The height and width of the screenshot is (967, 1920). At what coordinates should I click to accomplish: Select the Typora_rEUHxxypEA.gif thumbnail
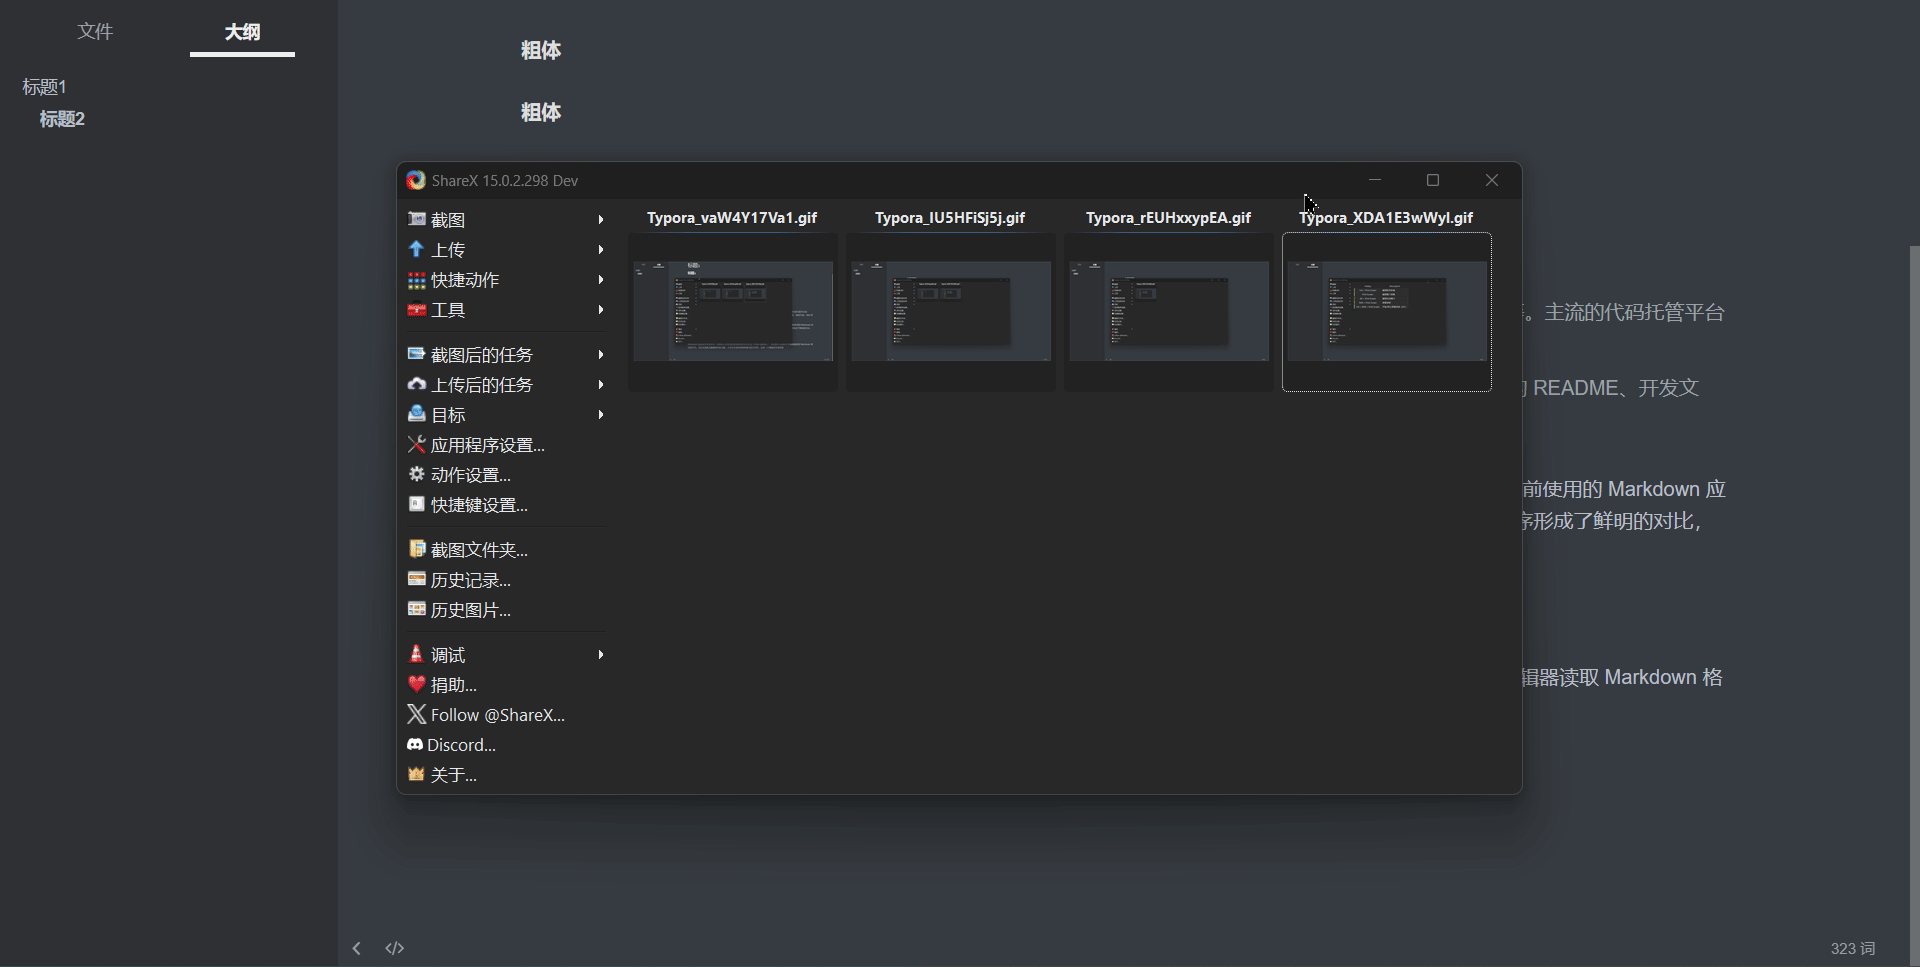pyautogui.click(x=1169, y=311)
